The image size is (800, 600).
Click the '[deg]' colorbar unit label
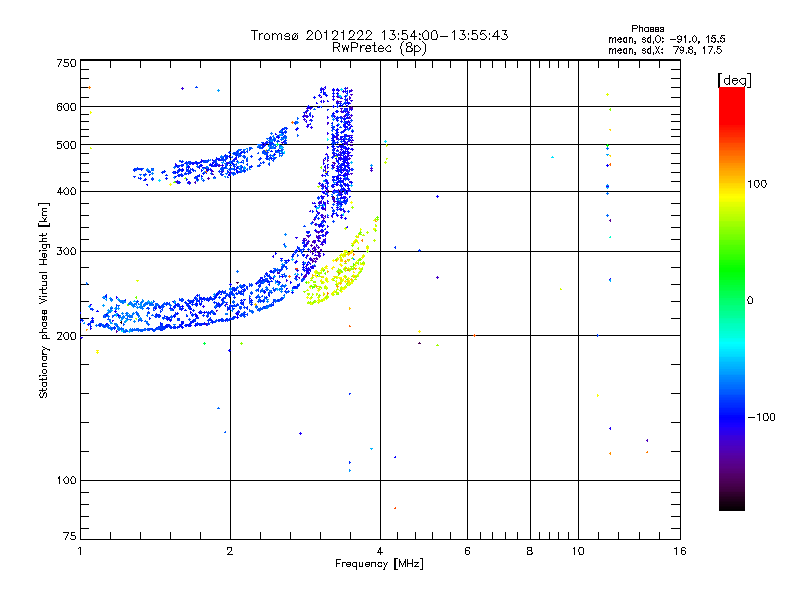coord(734,80)
